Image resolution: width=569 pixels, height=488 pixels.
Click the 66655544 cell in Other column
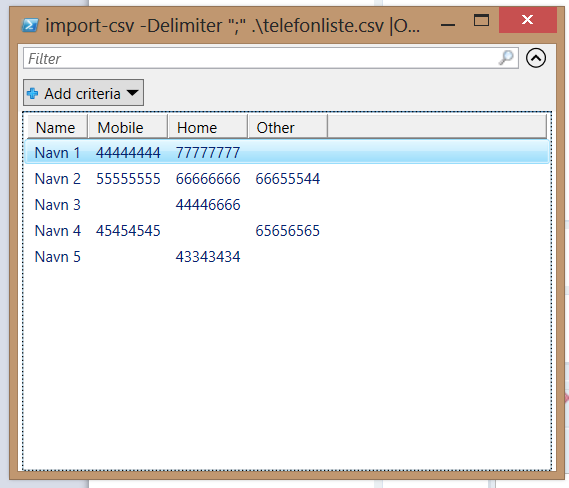[x=287, y=179]
